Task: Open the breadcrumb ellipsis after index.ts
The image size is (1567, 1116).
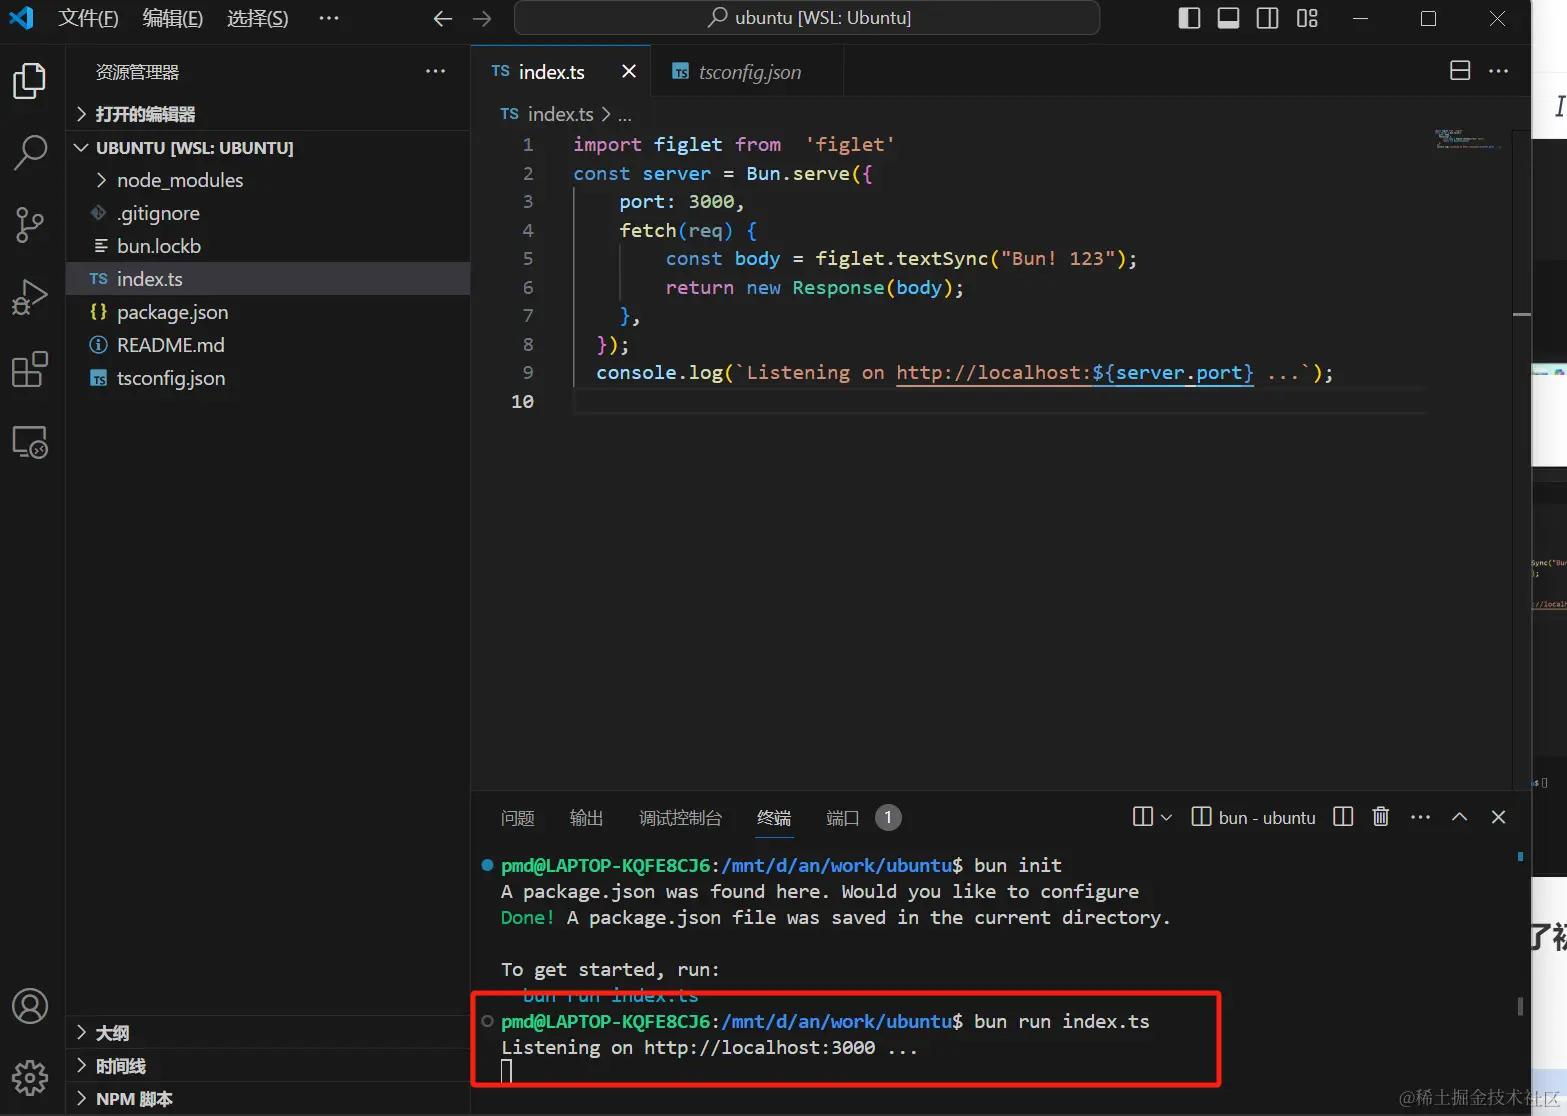Action: 625,115
